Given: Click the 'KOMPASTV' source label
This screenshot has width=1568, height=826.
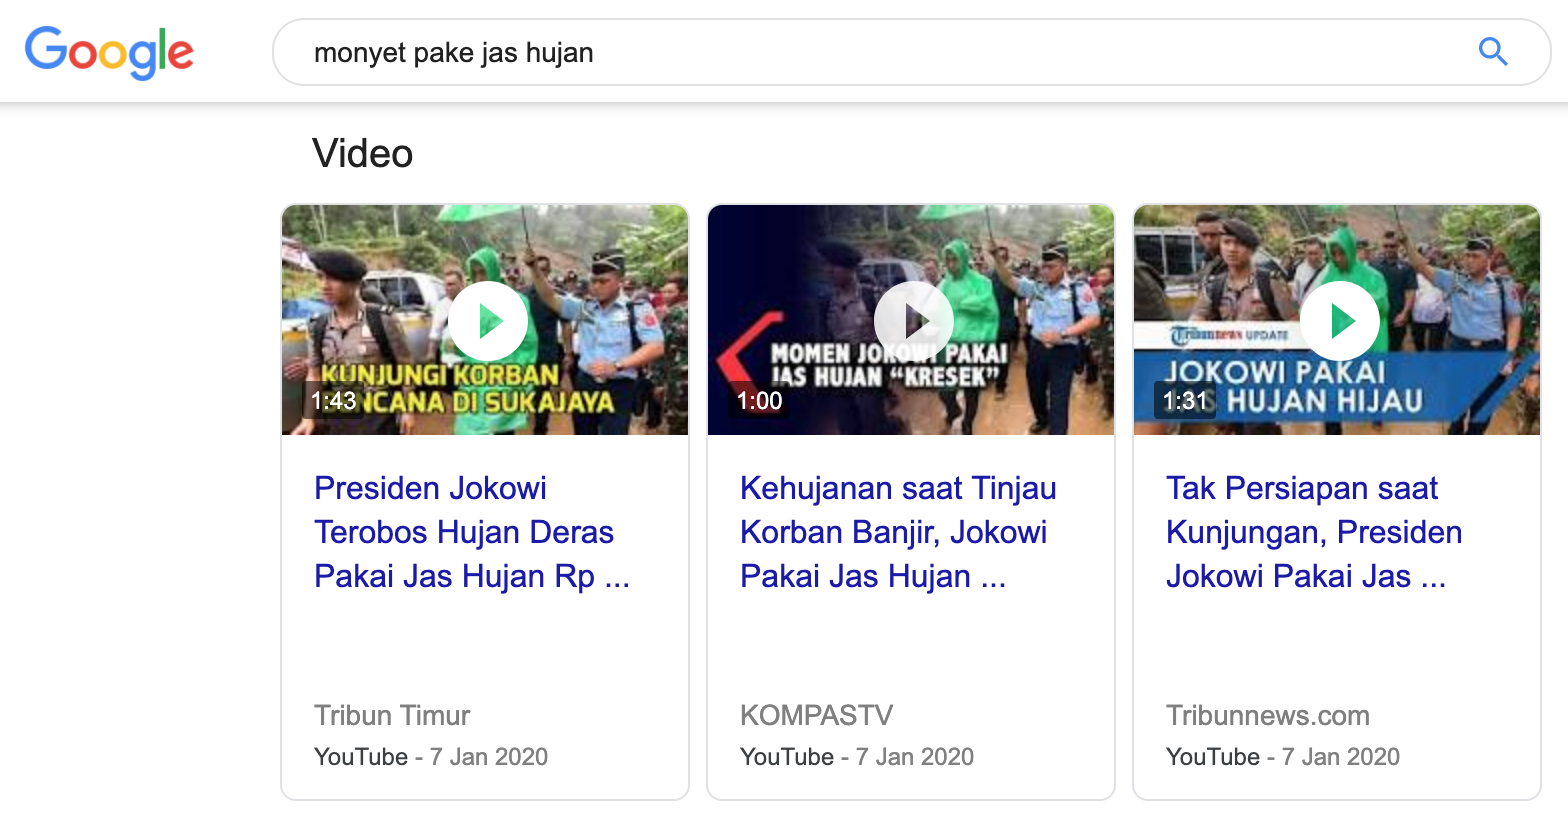Looking at the screenshot, I should [817, 715].
